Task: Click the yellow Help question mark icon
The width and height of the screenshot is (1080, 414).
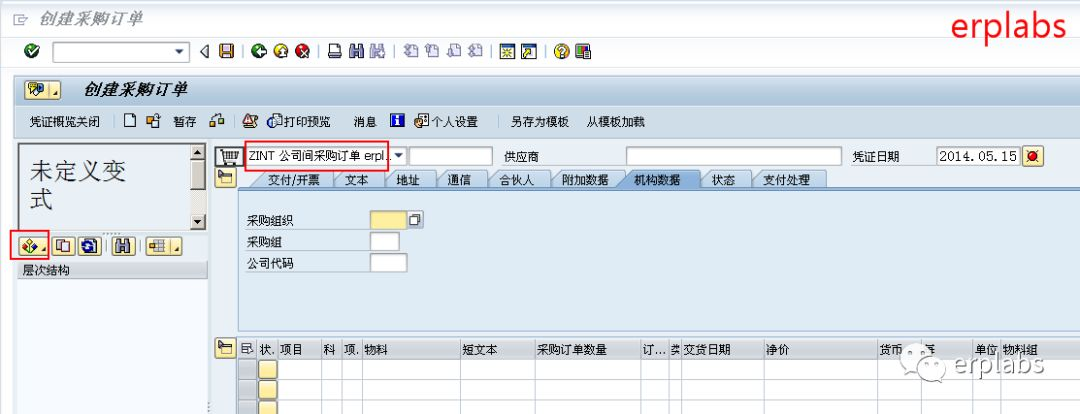Action: click(561, 51)
